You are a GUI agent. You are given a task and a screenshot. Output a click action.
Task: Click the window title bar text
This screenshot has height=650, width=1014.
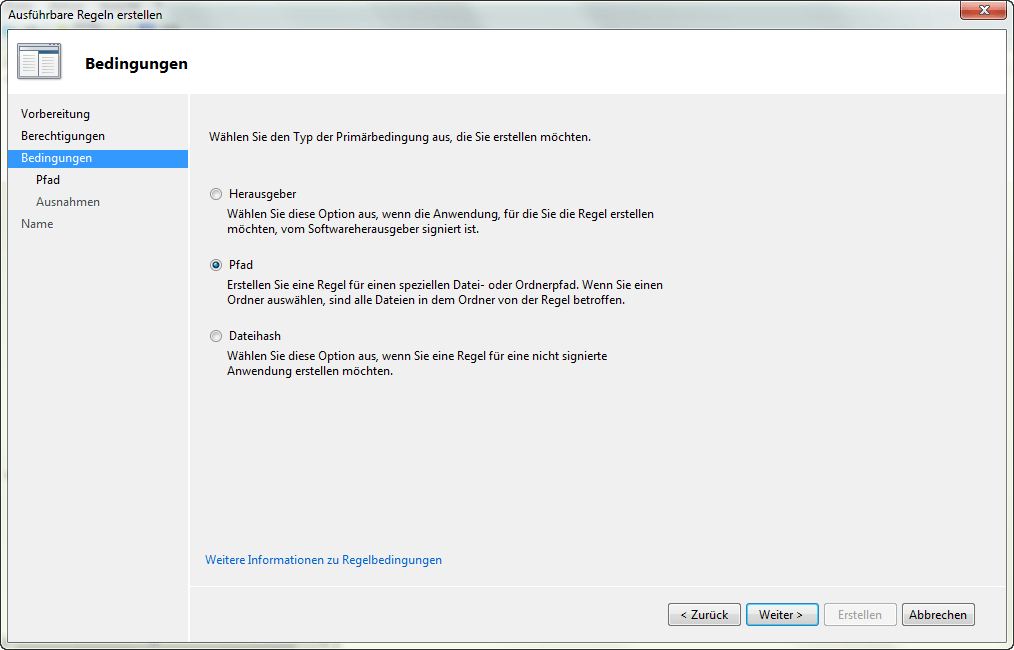(x=85, y=15)
